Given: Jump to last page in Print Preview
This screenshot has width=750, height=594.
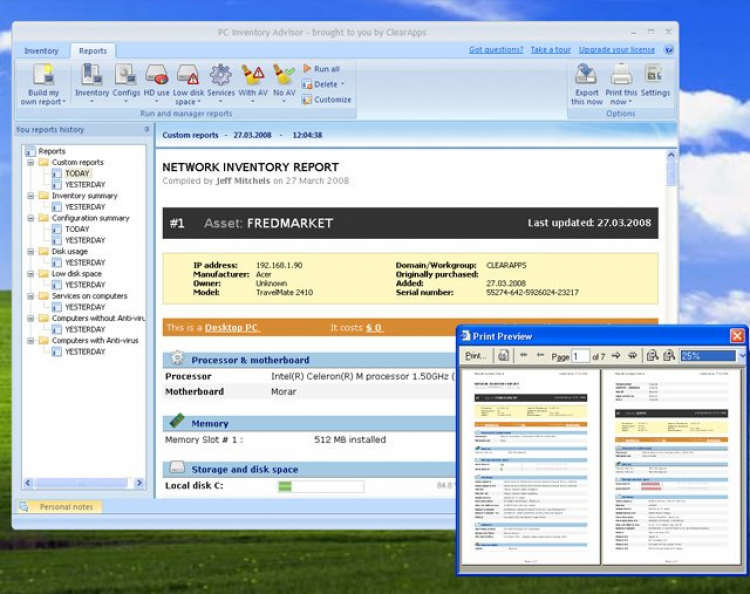Looking at the screenshot, I should click(633, 356).
